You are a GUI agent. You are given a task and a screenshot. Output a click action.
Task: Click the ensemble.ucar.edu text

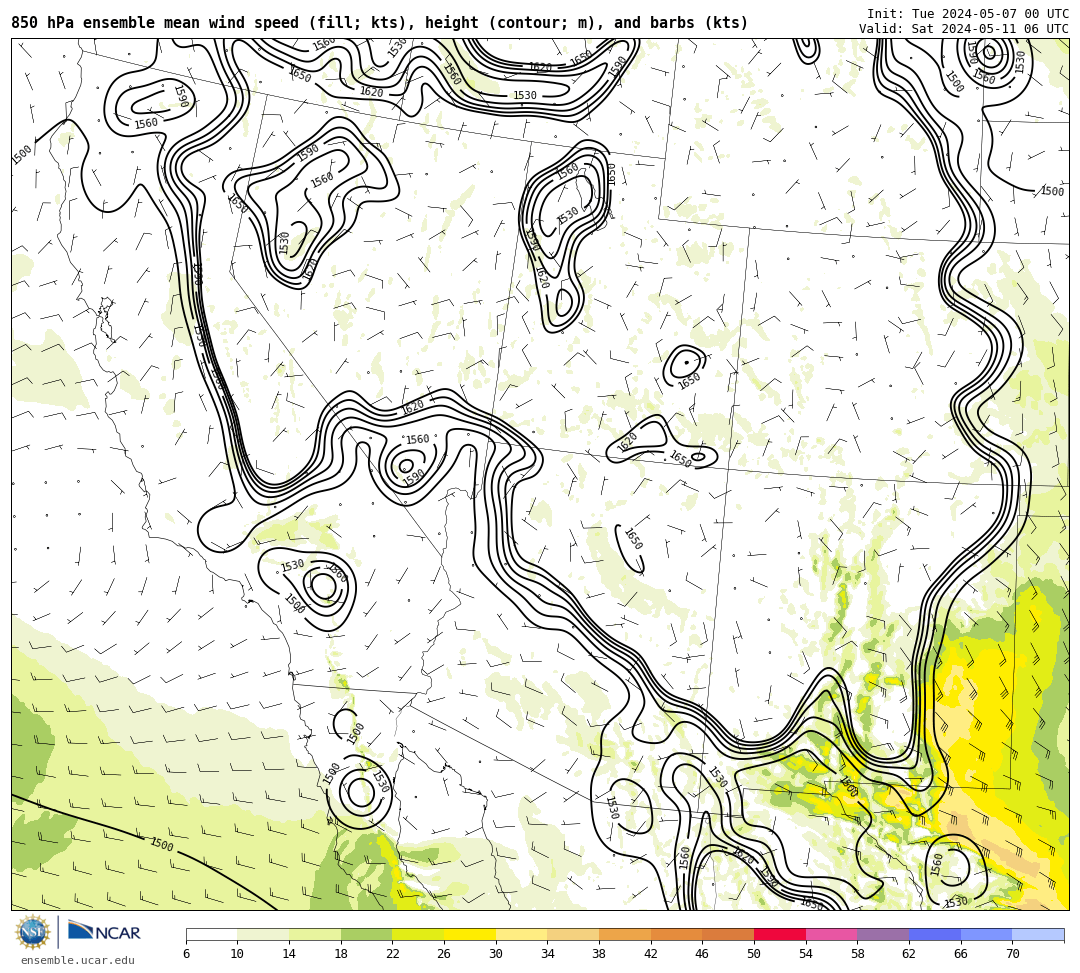(77, 960)
